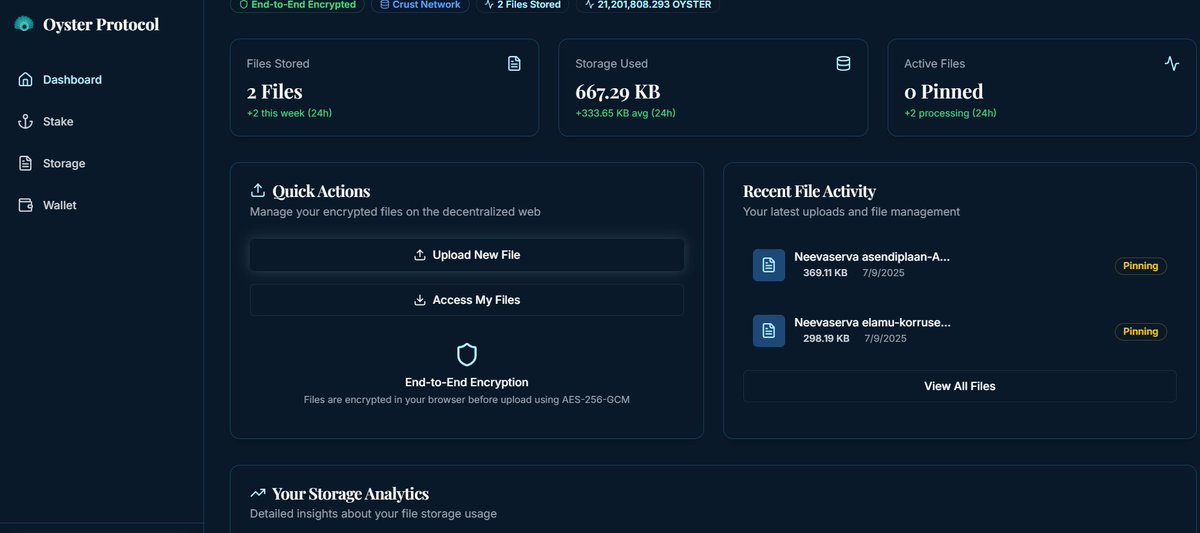1200x533 pixels.
Task: Open Neevaserva asendiplaan-A... file entry
Action: pyautogui.click(x=960, y=265)
